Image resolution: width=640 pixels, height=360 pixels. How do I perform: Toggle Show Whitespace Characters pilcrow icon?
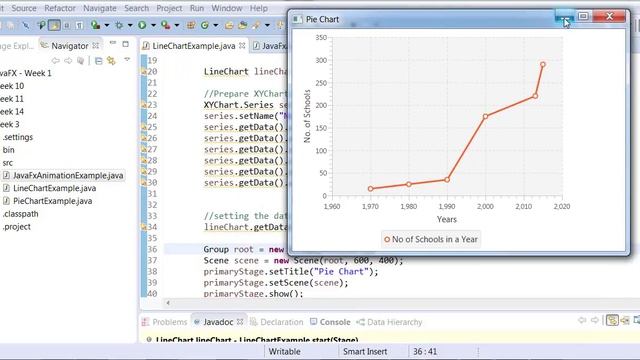[79, 25]
